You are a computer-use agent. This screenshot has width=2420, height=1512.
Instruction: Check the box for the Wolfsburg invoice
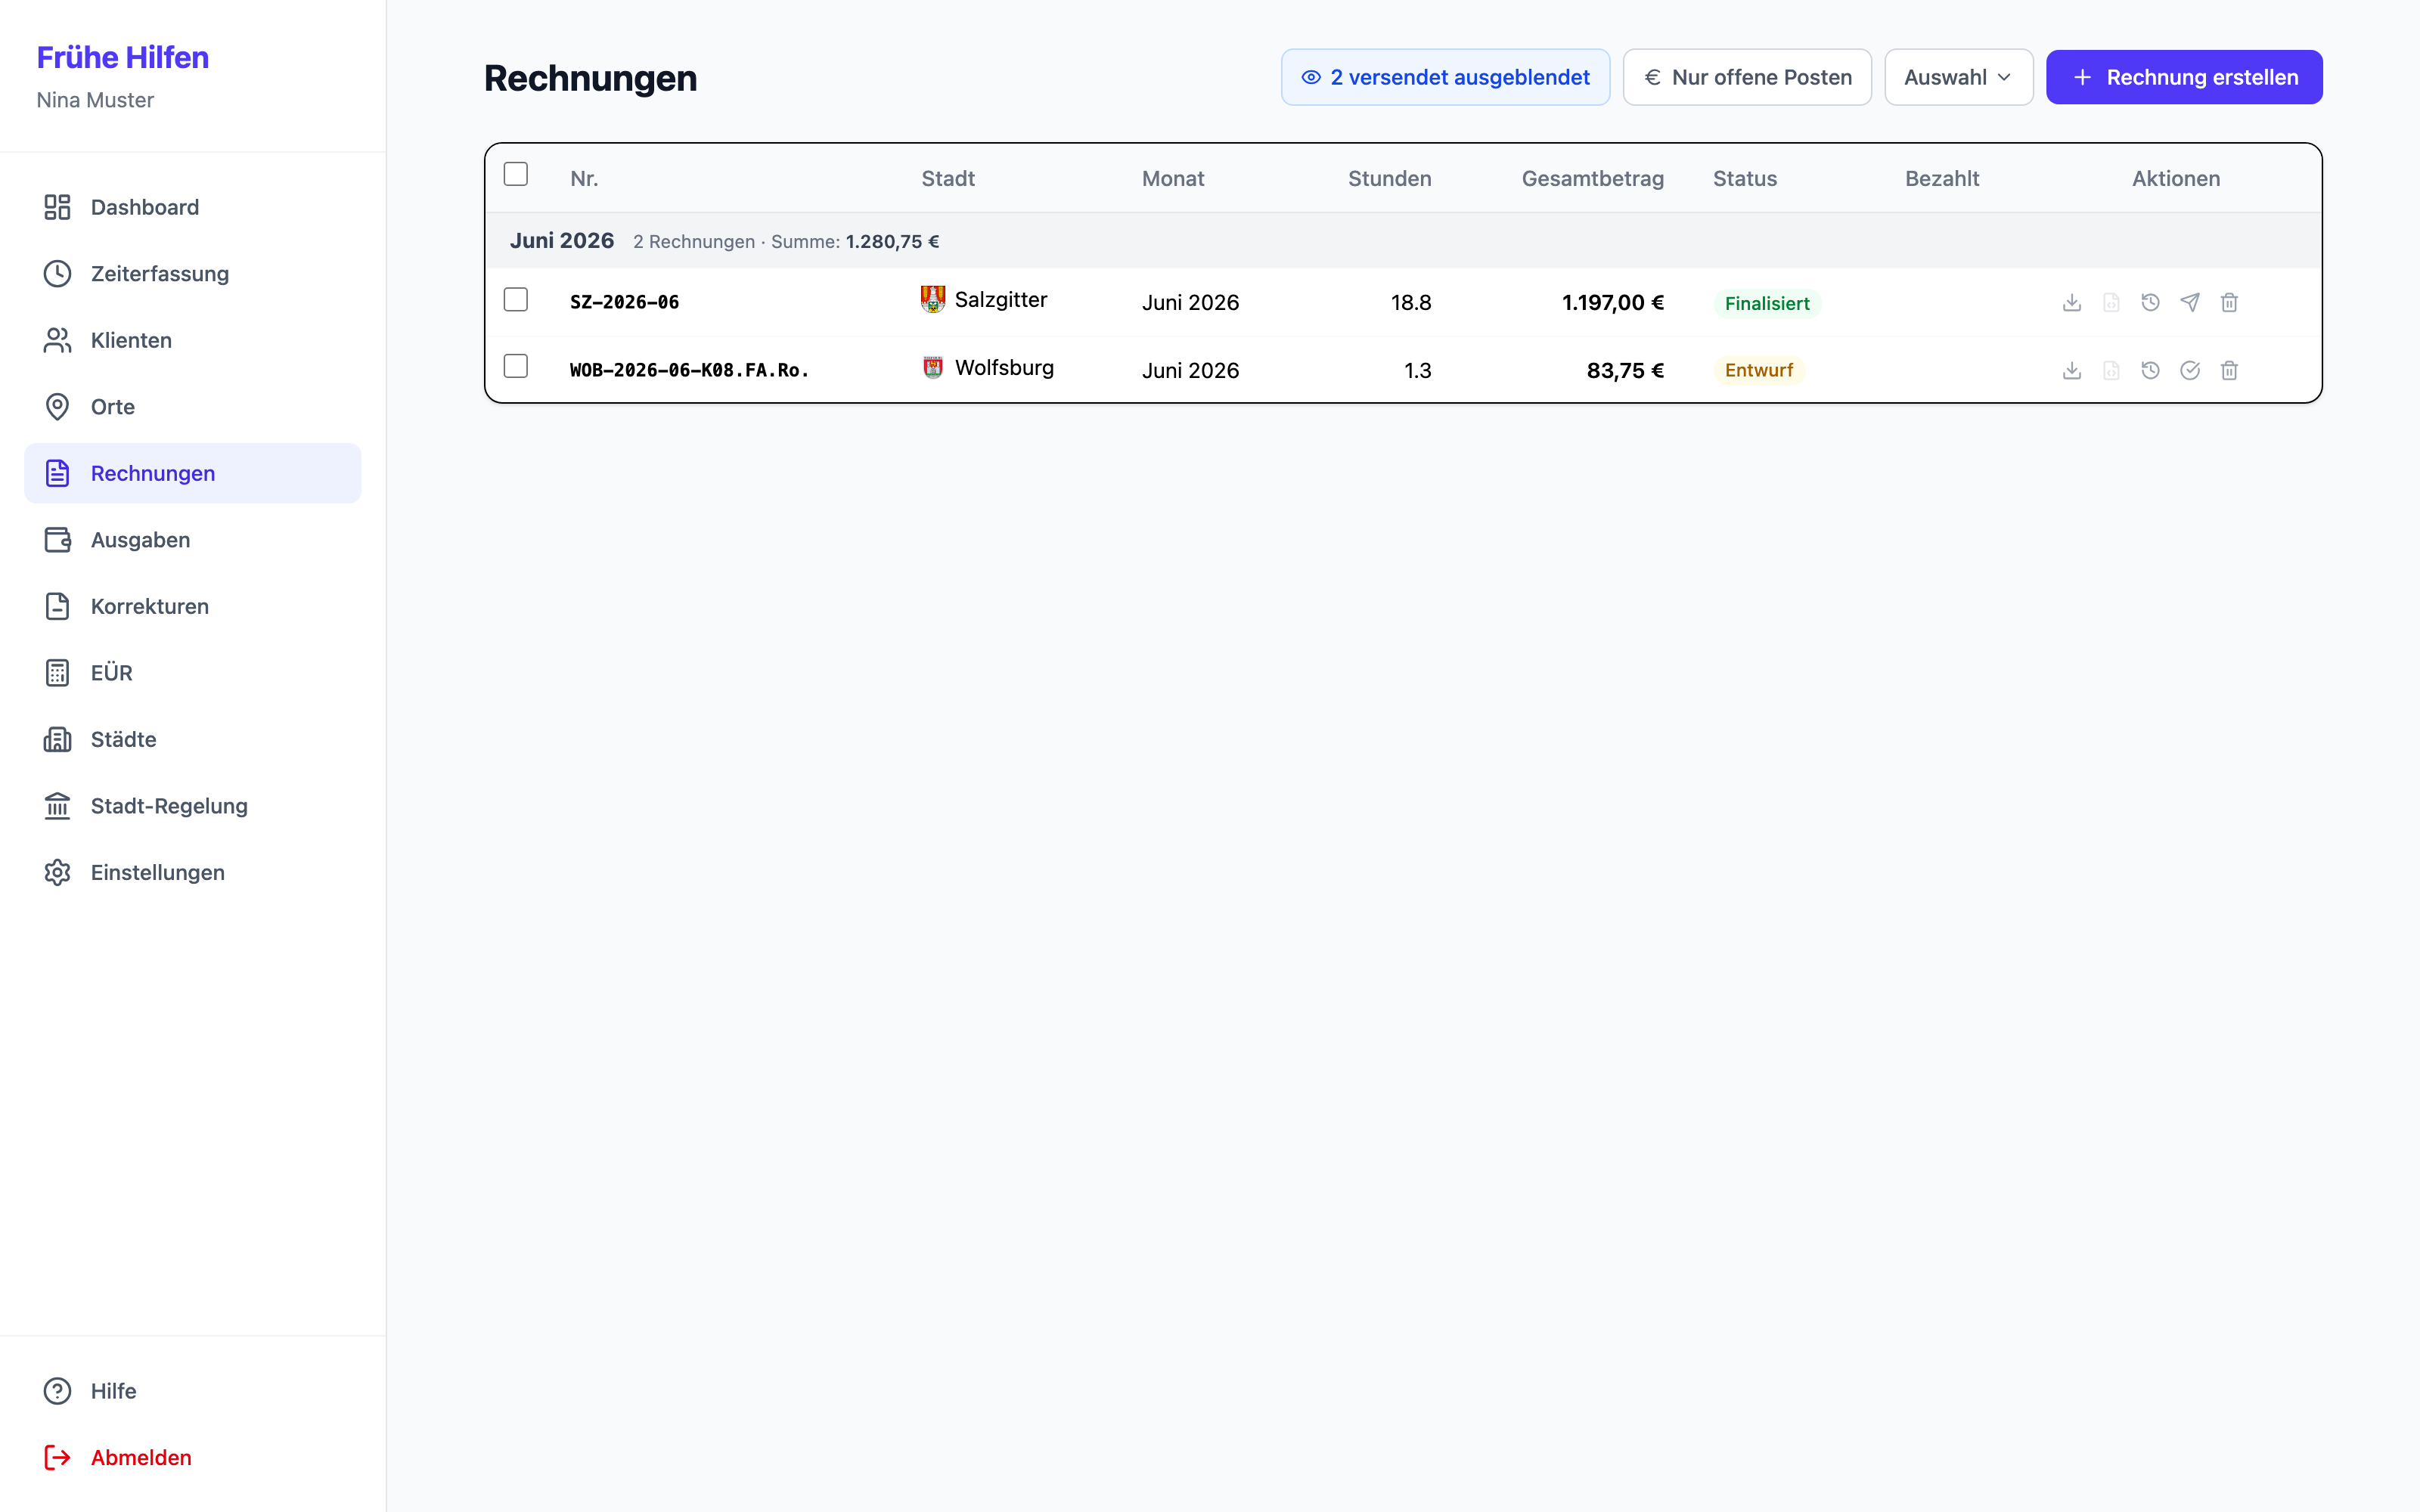[516, 366]
